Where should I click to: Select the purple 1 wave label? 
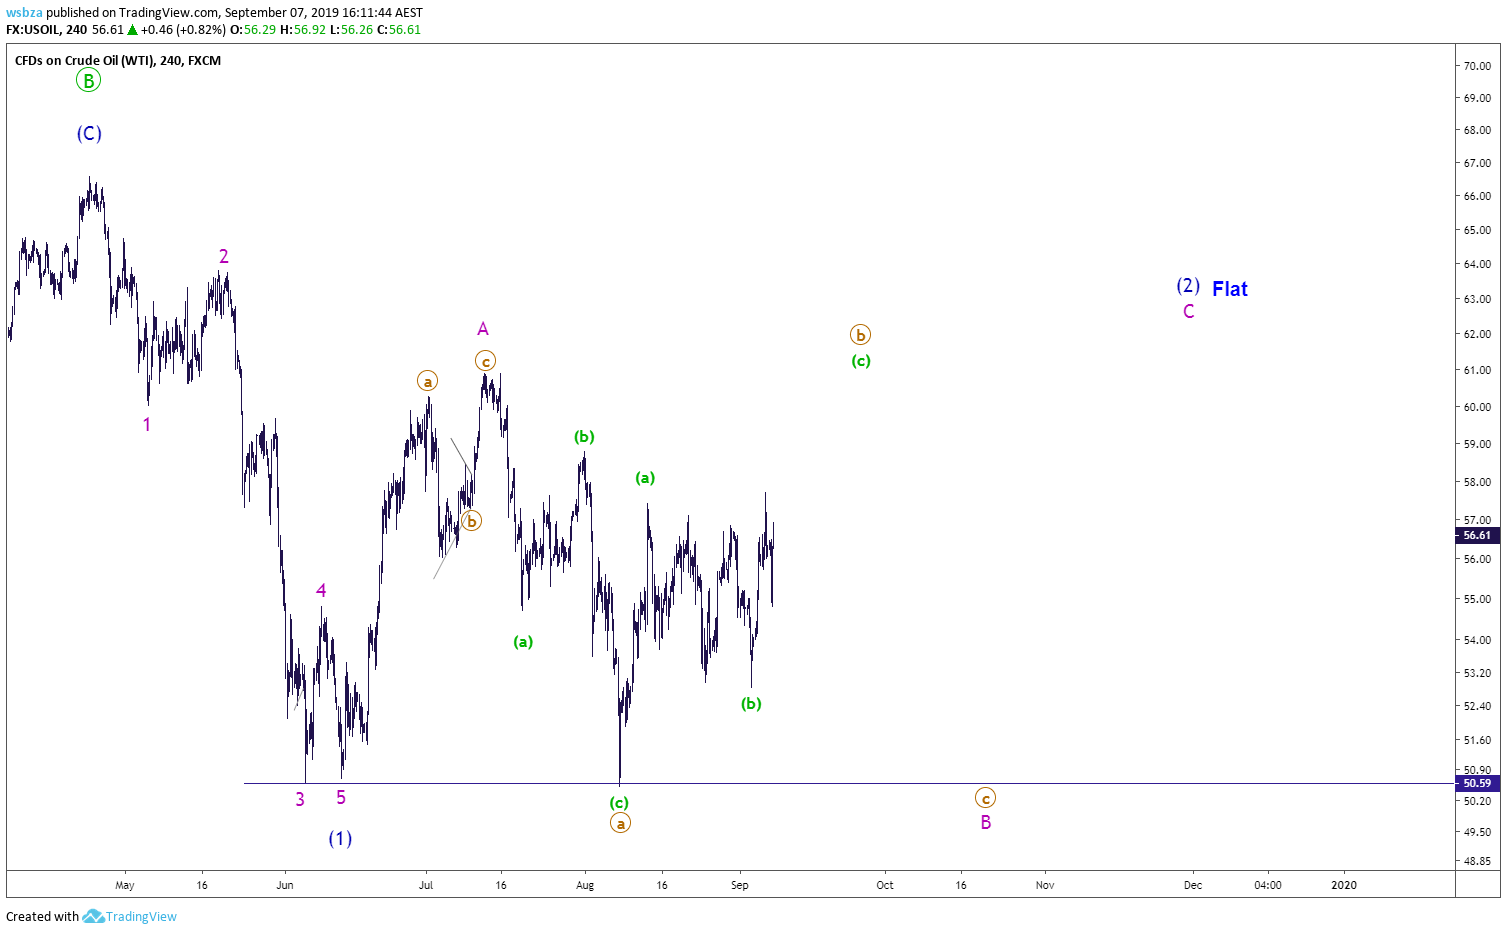147,425
